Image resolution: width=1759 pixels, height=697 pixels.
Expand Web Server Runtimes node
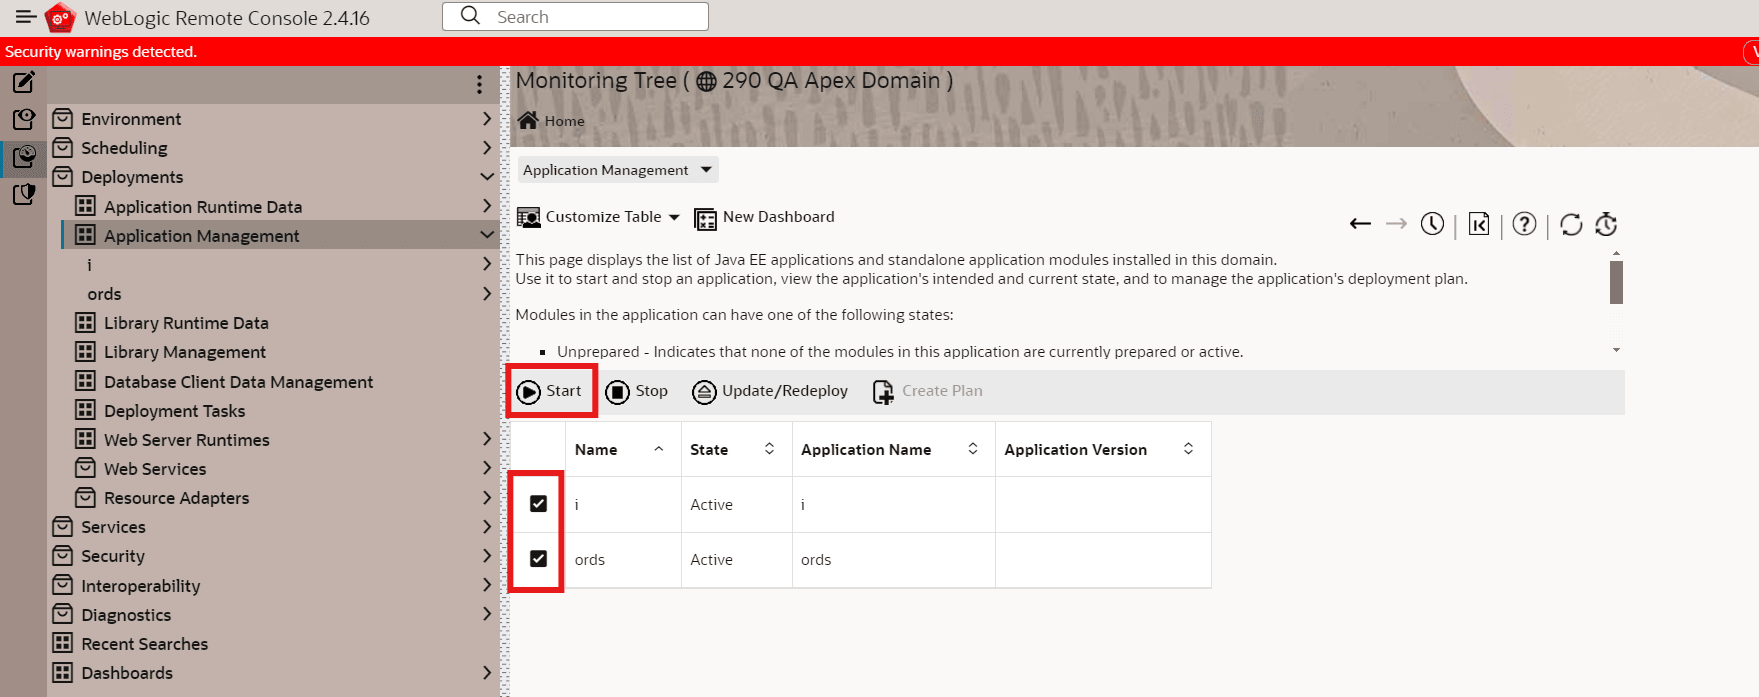tap(487, 439)
